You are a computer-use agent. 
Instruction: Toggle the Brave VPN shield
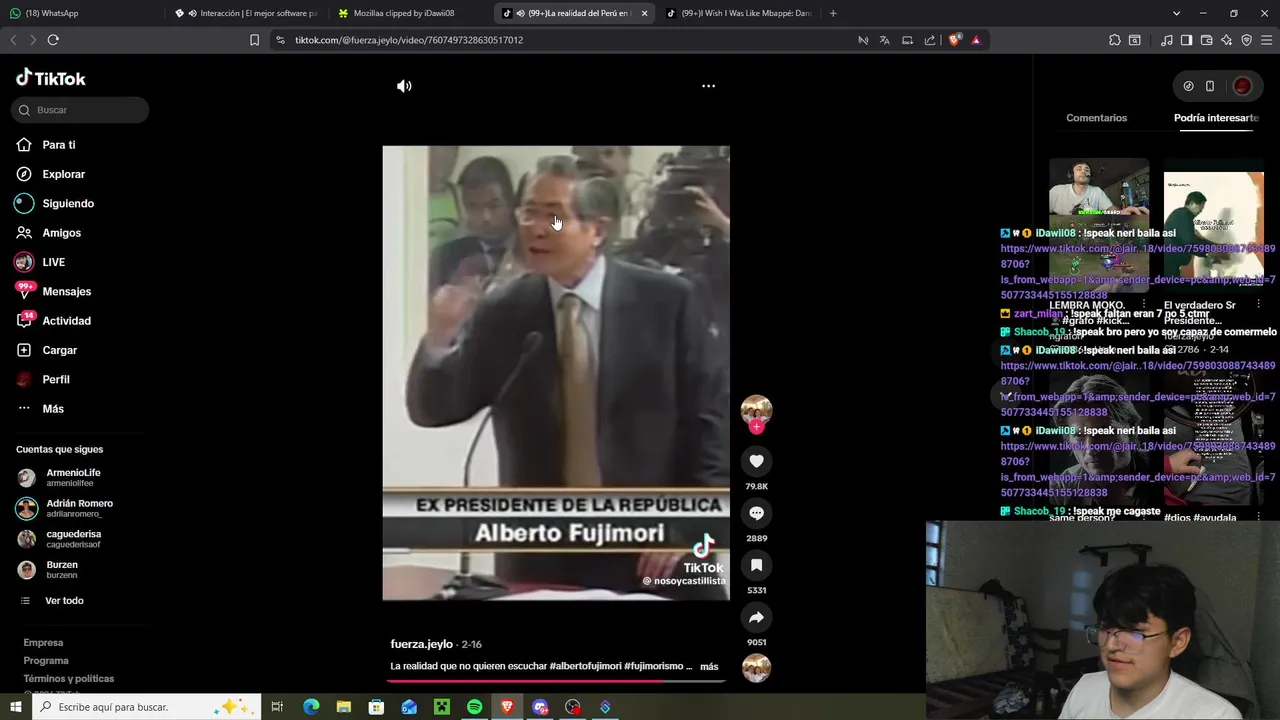coord(1246,40)
